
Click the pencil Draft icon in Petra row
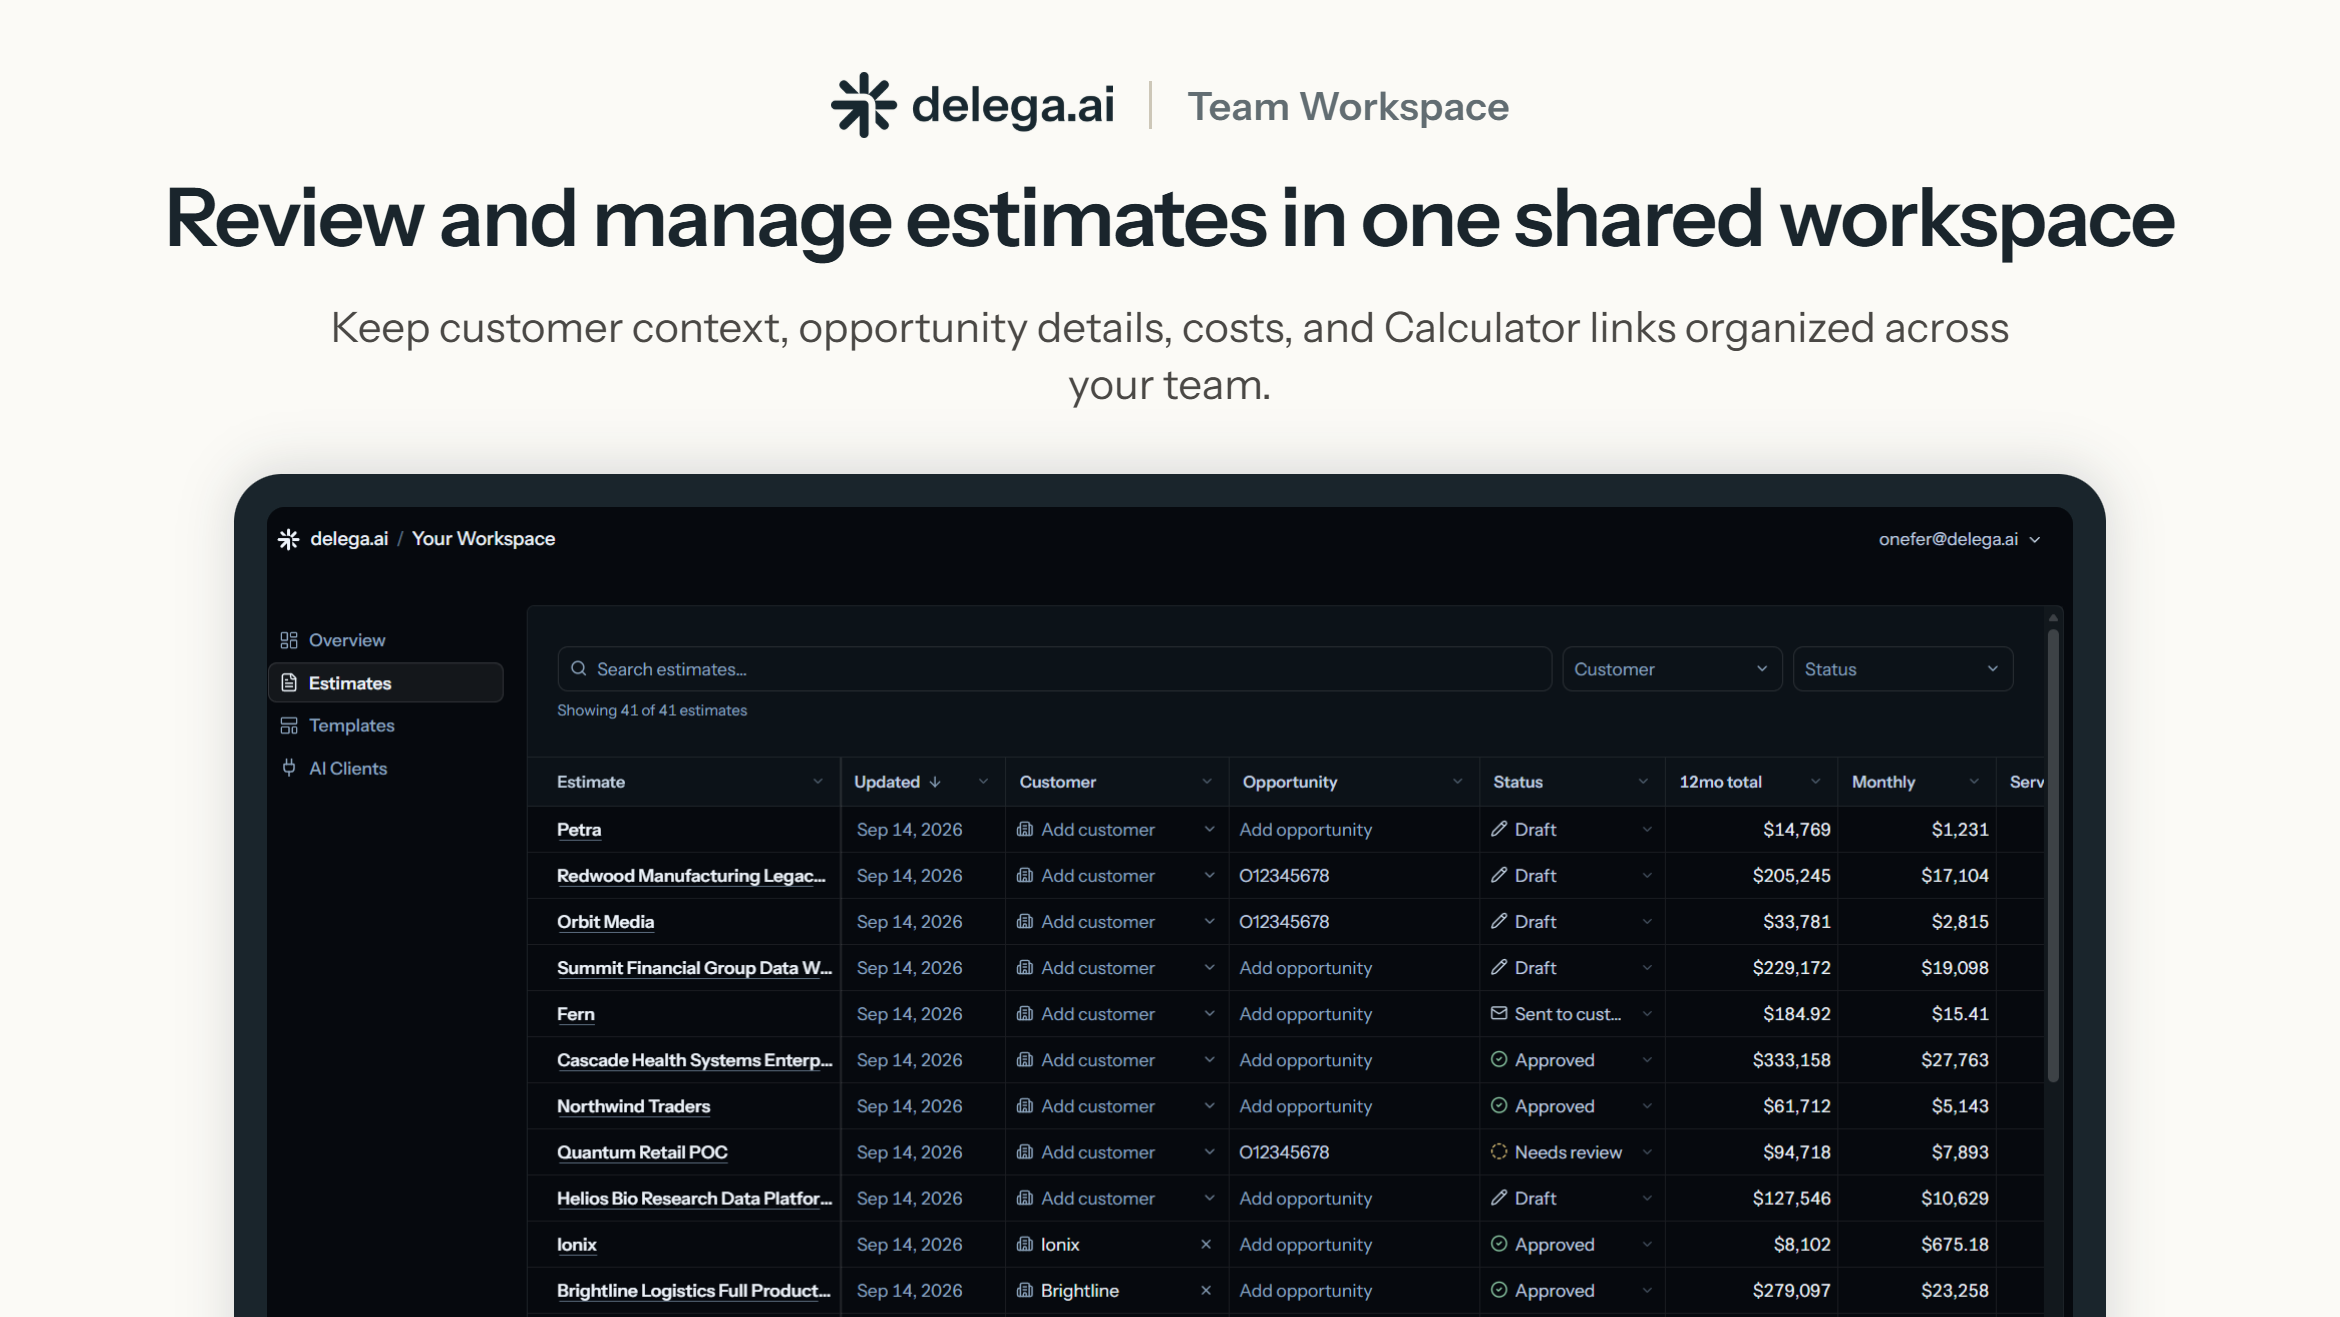click(x=1499, y=829)
